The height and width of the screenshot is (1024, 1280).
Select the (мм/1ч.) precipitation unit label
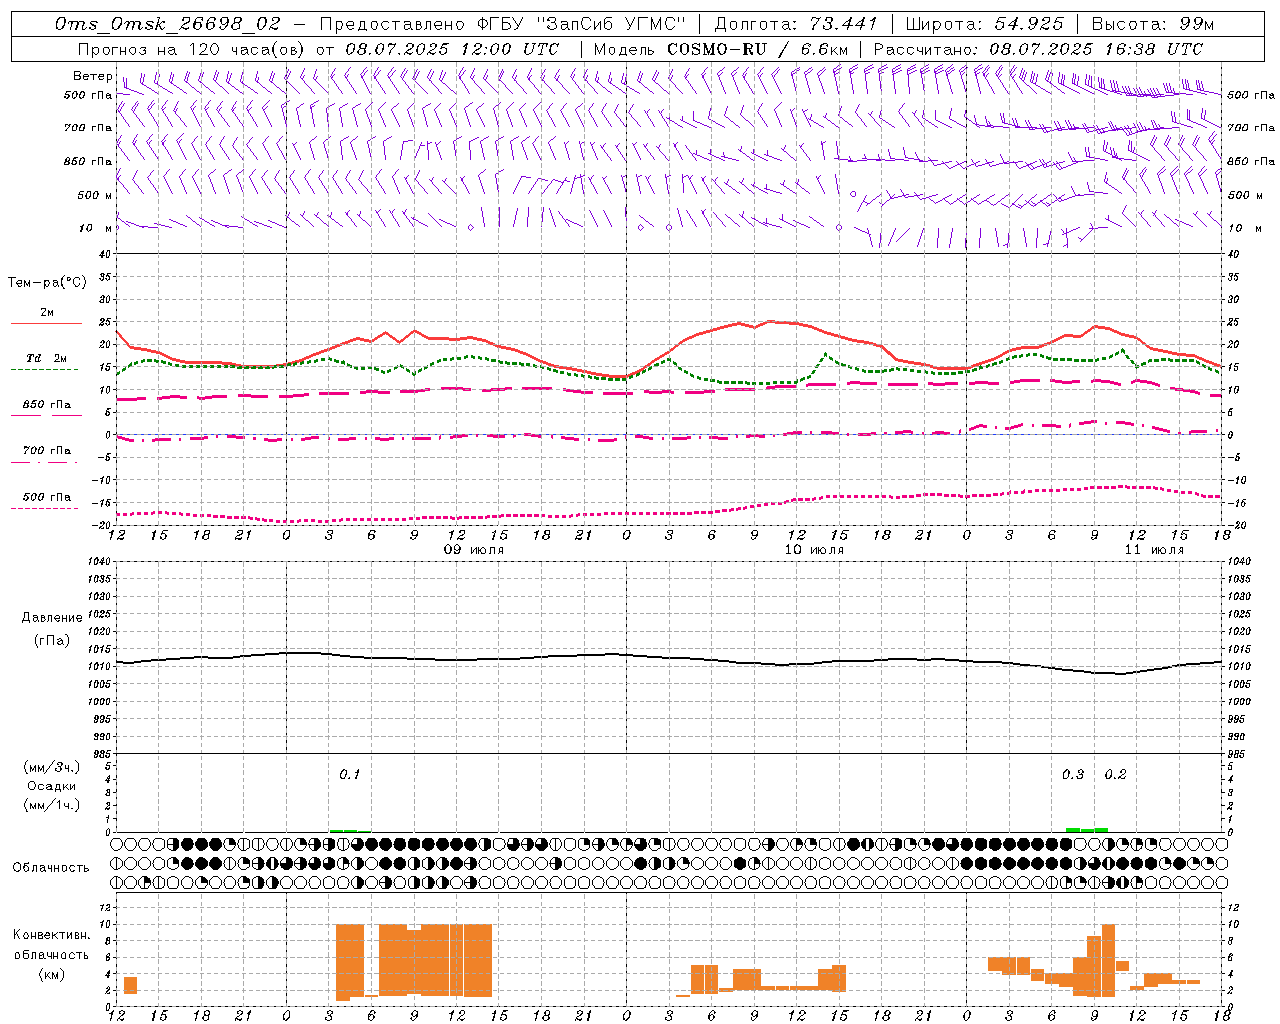tap(52, 805)
